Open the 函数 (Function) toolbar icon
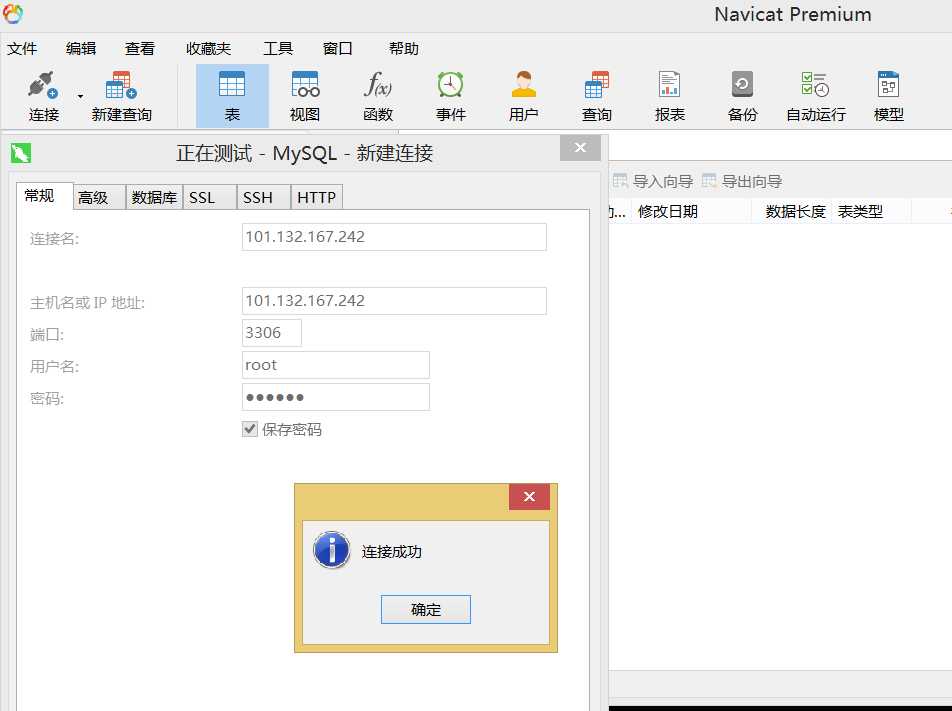The image size is (952, 711). [378, 96]
